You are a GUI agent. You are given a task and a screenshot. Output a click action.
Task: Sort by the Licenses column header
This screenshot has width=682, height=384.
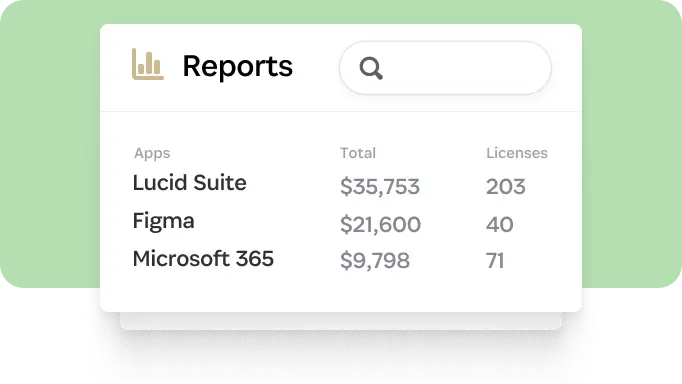pos(517,153)
